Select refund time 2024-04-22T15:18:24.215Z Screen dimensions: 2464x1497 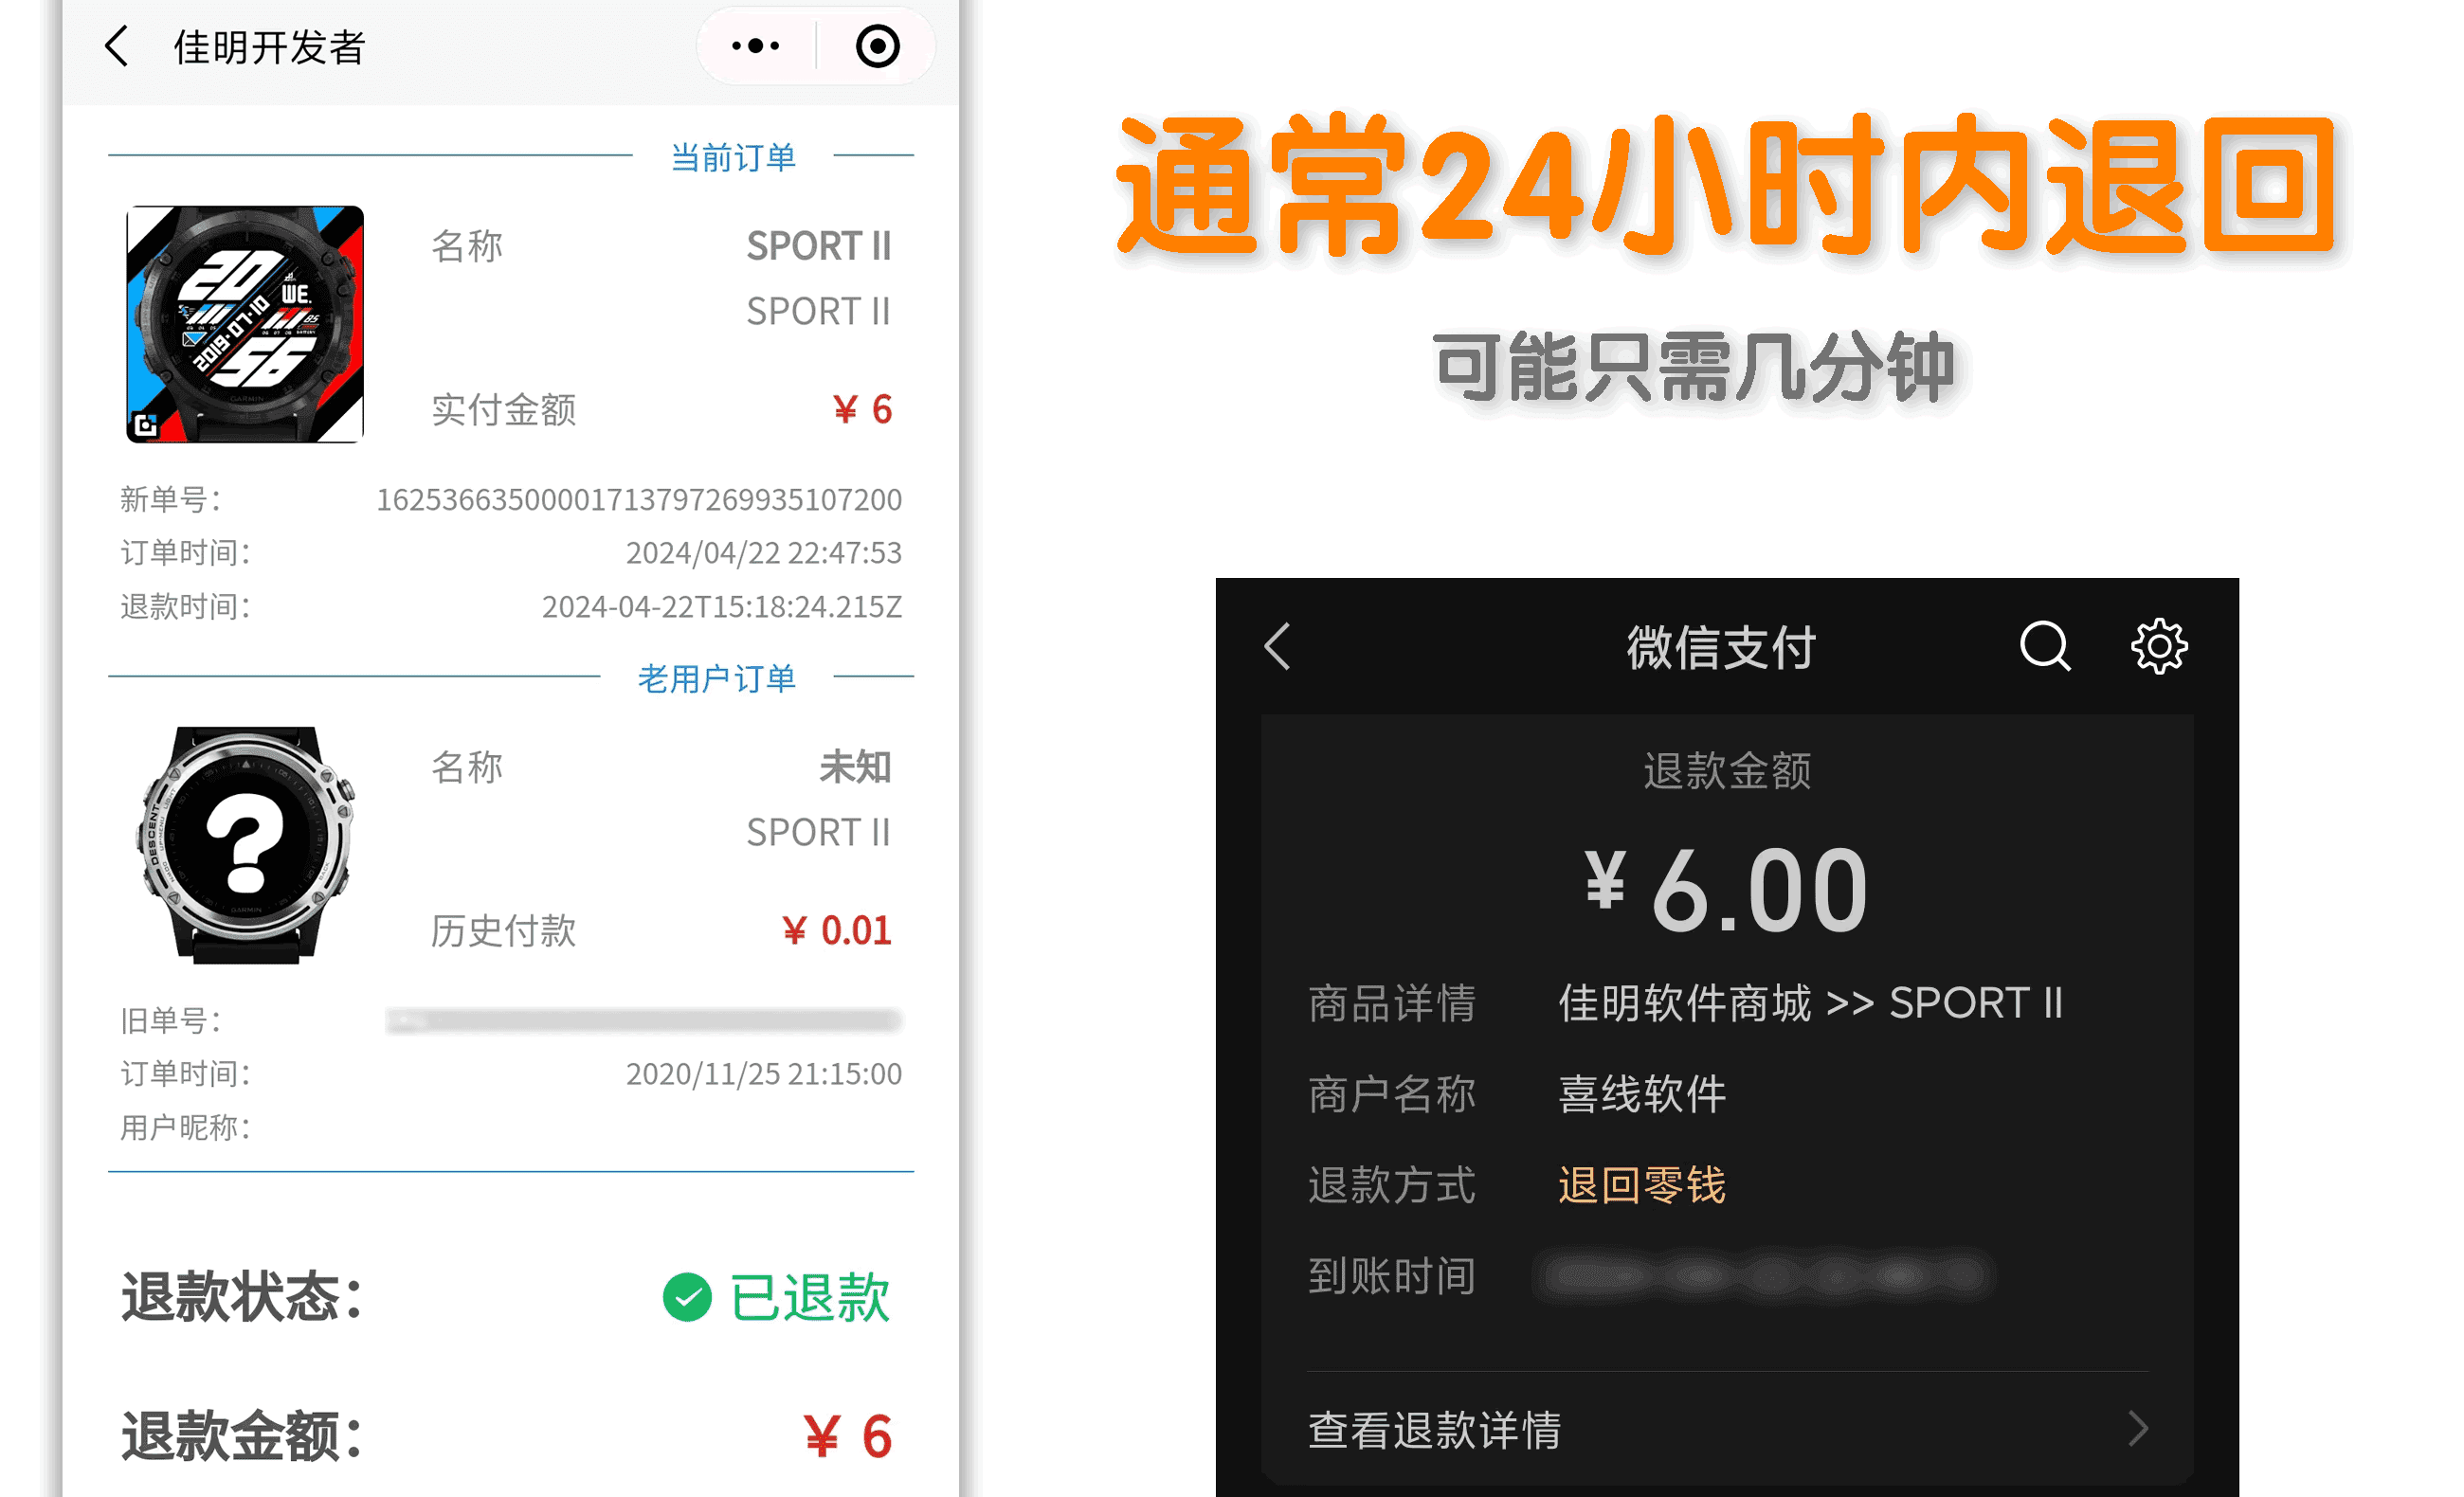pos(722,606)
